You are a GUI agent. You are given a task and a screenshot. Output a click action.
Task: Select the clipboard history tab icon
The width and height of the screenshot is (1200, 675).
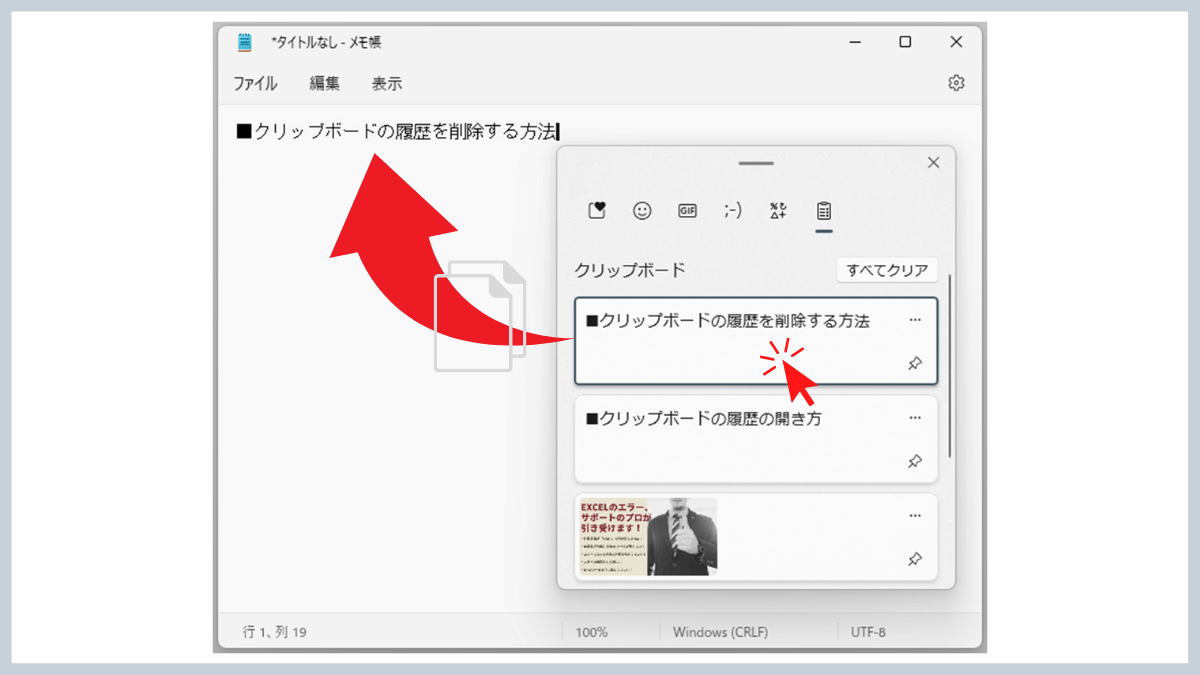point(824,210)
